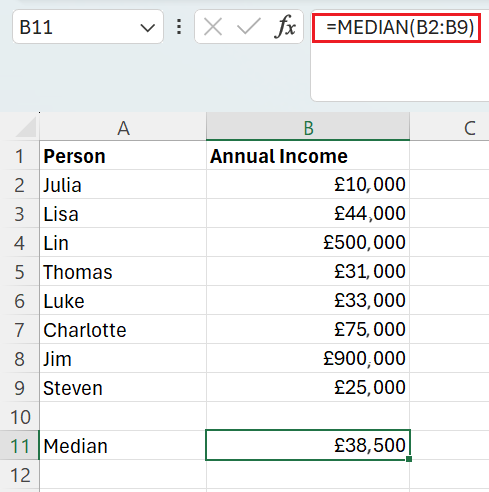Click the Name Box showing B11
Screen dimensions: 489x492
(88, 27)
